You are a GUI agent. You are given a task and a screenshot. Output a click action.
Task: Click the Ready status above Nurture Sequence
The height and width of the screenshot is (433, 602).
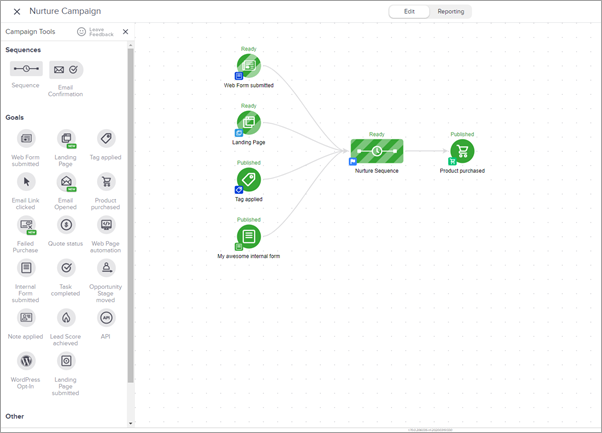(377, 134)
